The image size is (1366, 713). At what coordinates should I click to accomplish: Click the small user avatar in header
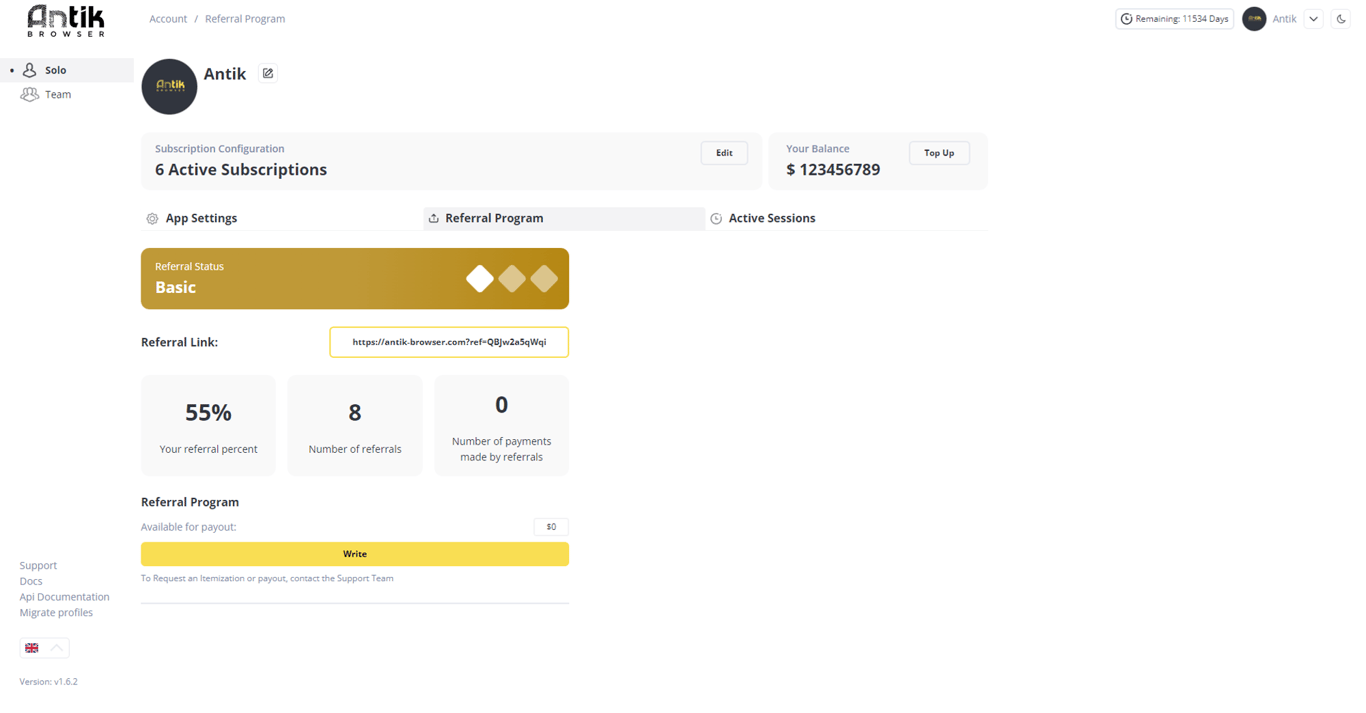tap(1254, 19)
